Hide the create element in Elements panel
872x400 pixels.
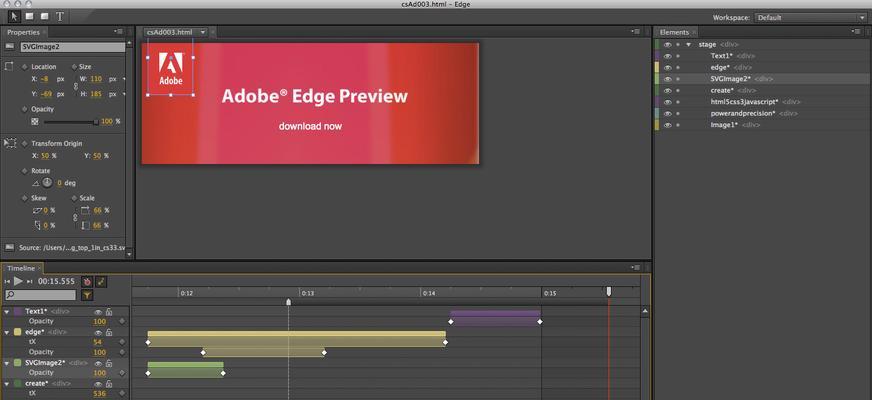[668, 90]
